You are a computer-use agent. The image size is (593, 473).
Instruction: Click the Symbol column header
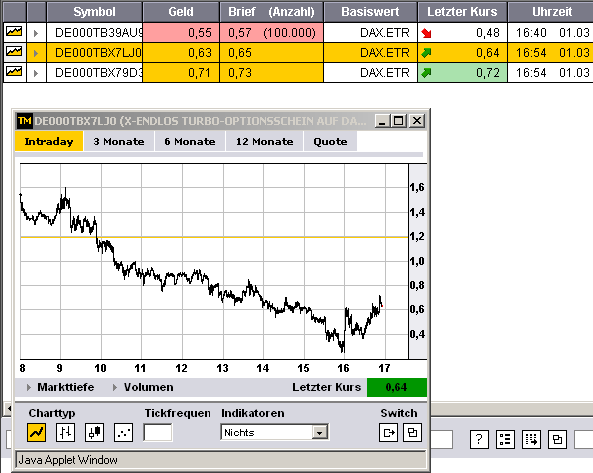tap(95, 12)
